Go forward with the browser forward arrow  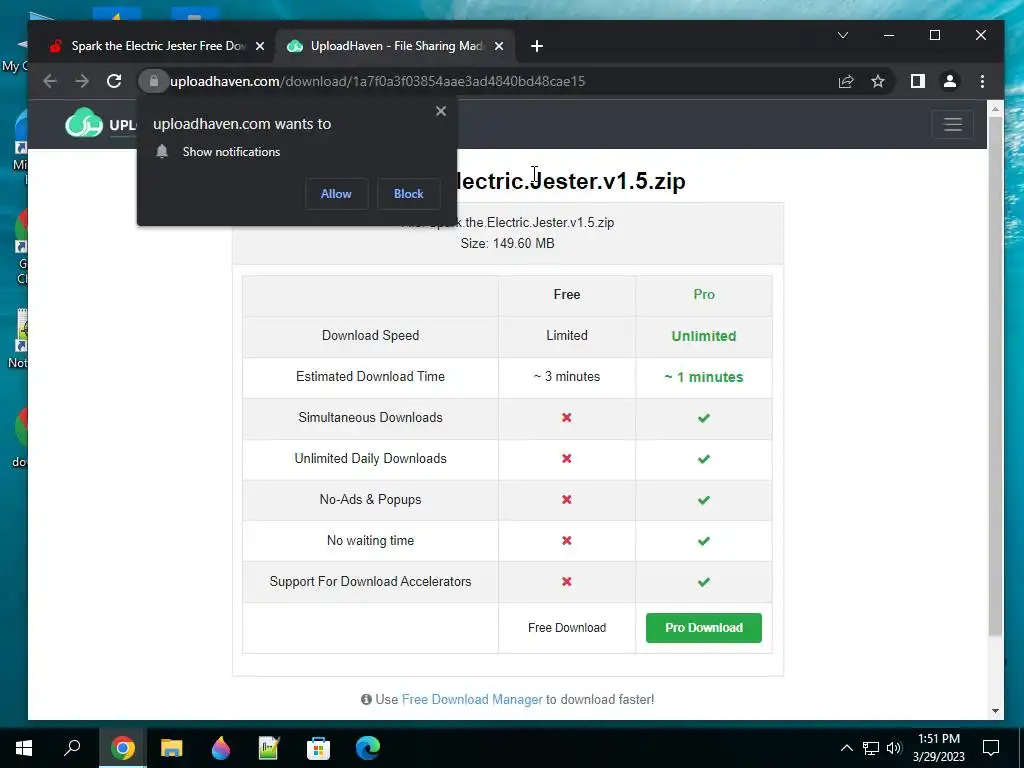coord(82,81)
